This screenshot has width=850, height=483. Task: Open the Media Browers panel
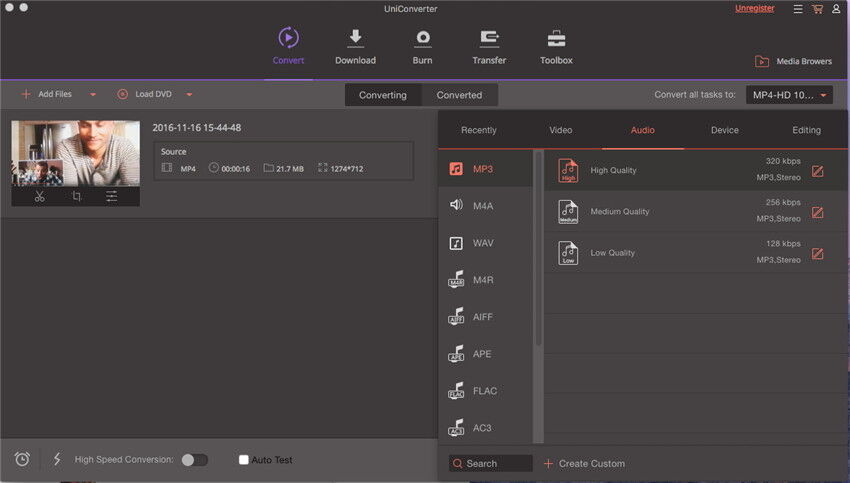793,61
